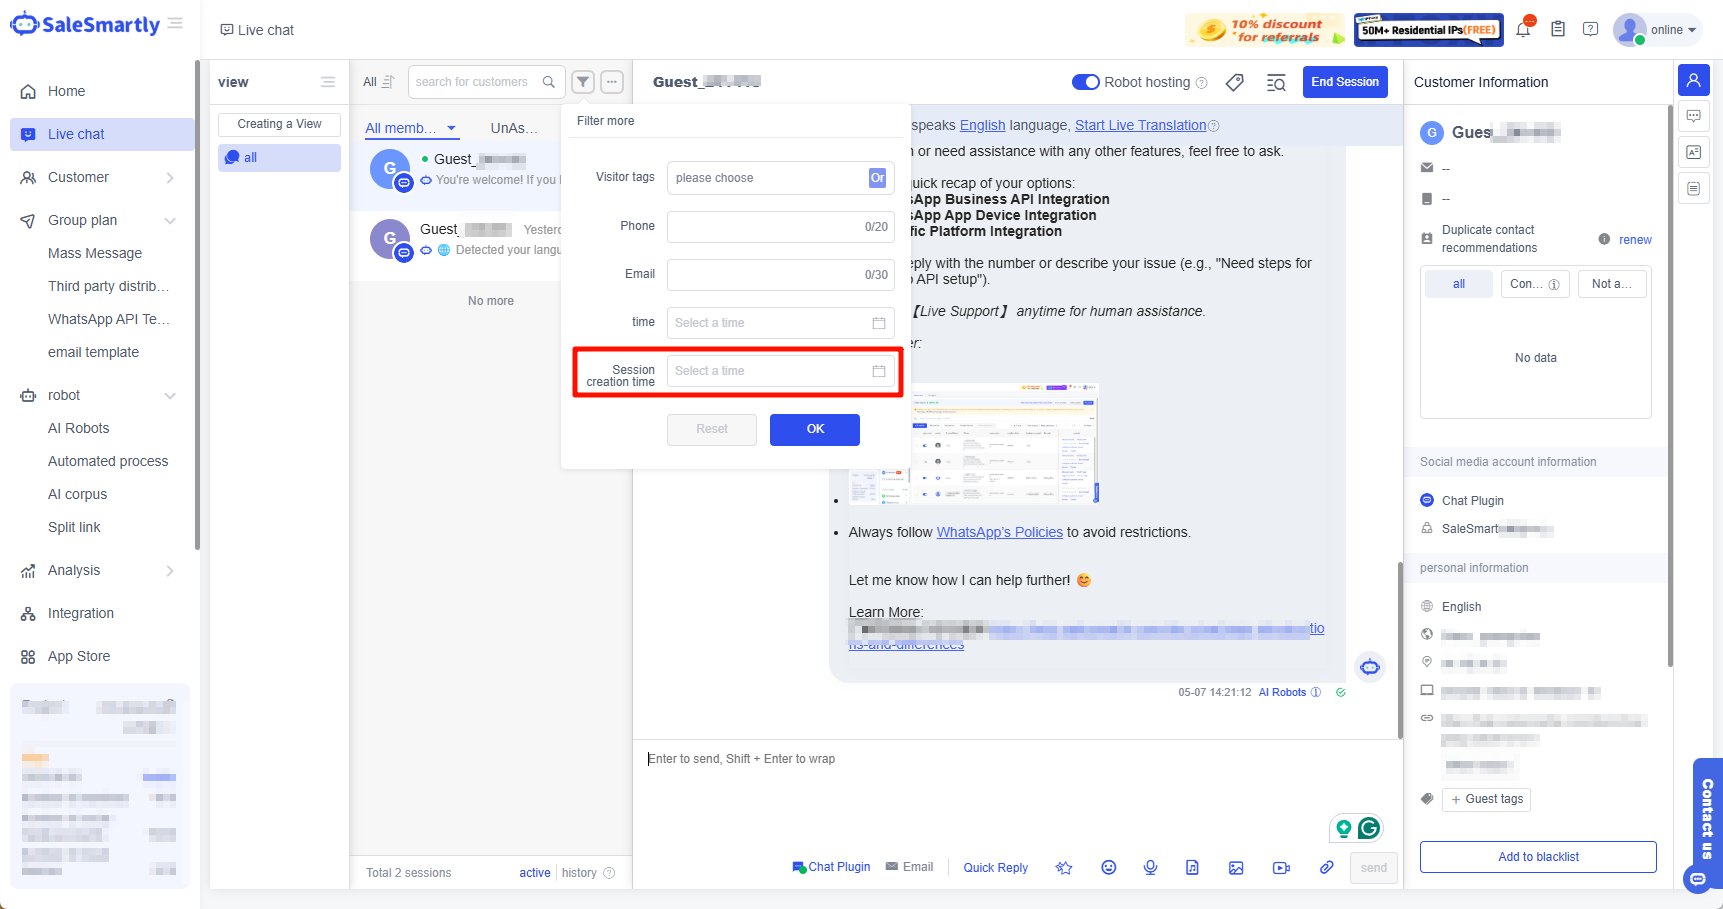Viewport: 1723px width, 909px height.
Task: Switch to the history sessions tab
Action: point(579,873)
